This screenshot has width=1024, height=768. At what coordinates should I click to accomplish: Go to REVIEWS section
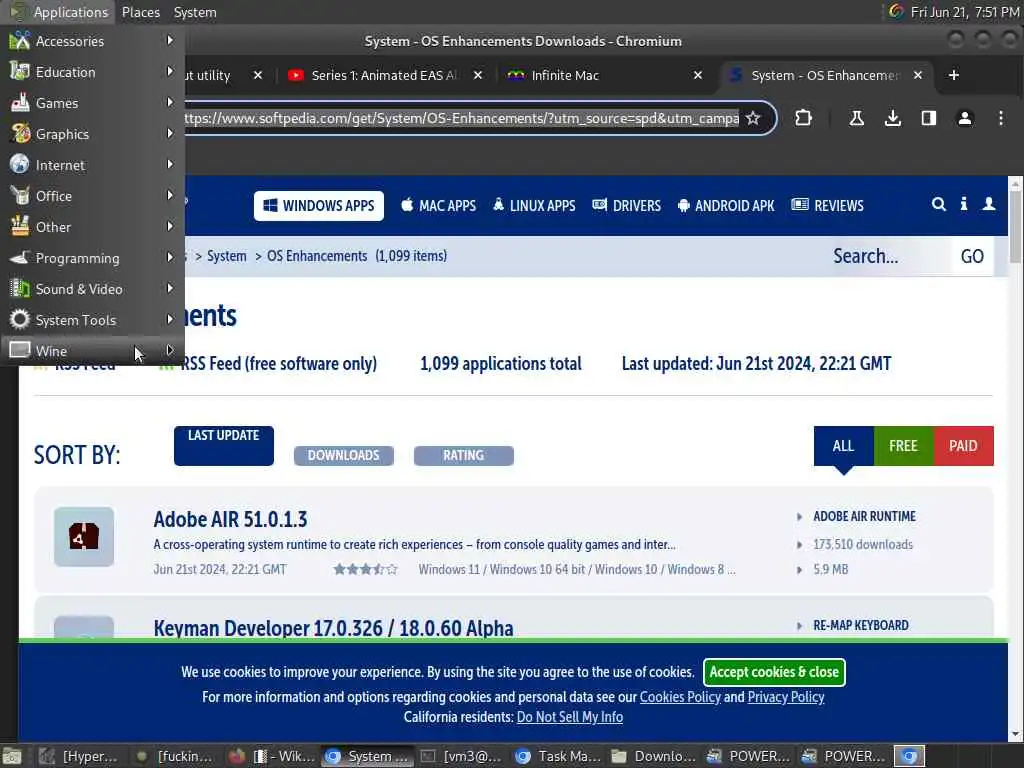[827, 206]
